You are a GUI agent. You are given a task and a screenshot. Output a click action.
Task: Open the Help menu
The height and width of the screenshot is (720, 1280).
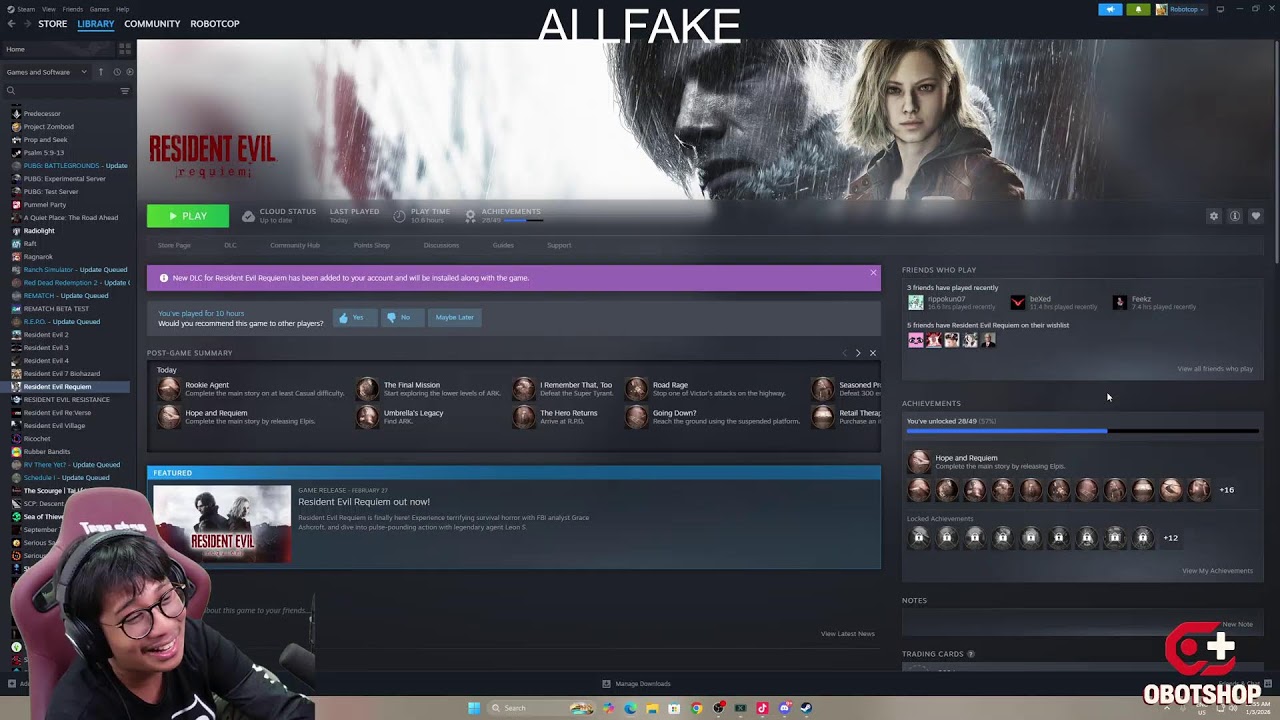pos(122,9)
